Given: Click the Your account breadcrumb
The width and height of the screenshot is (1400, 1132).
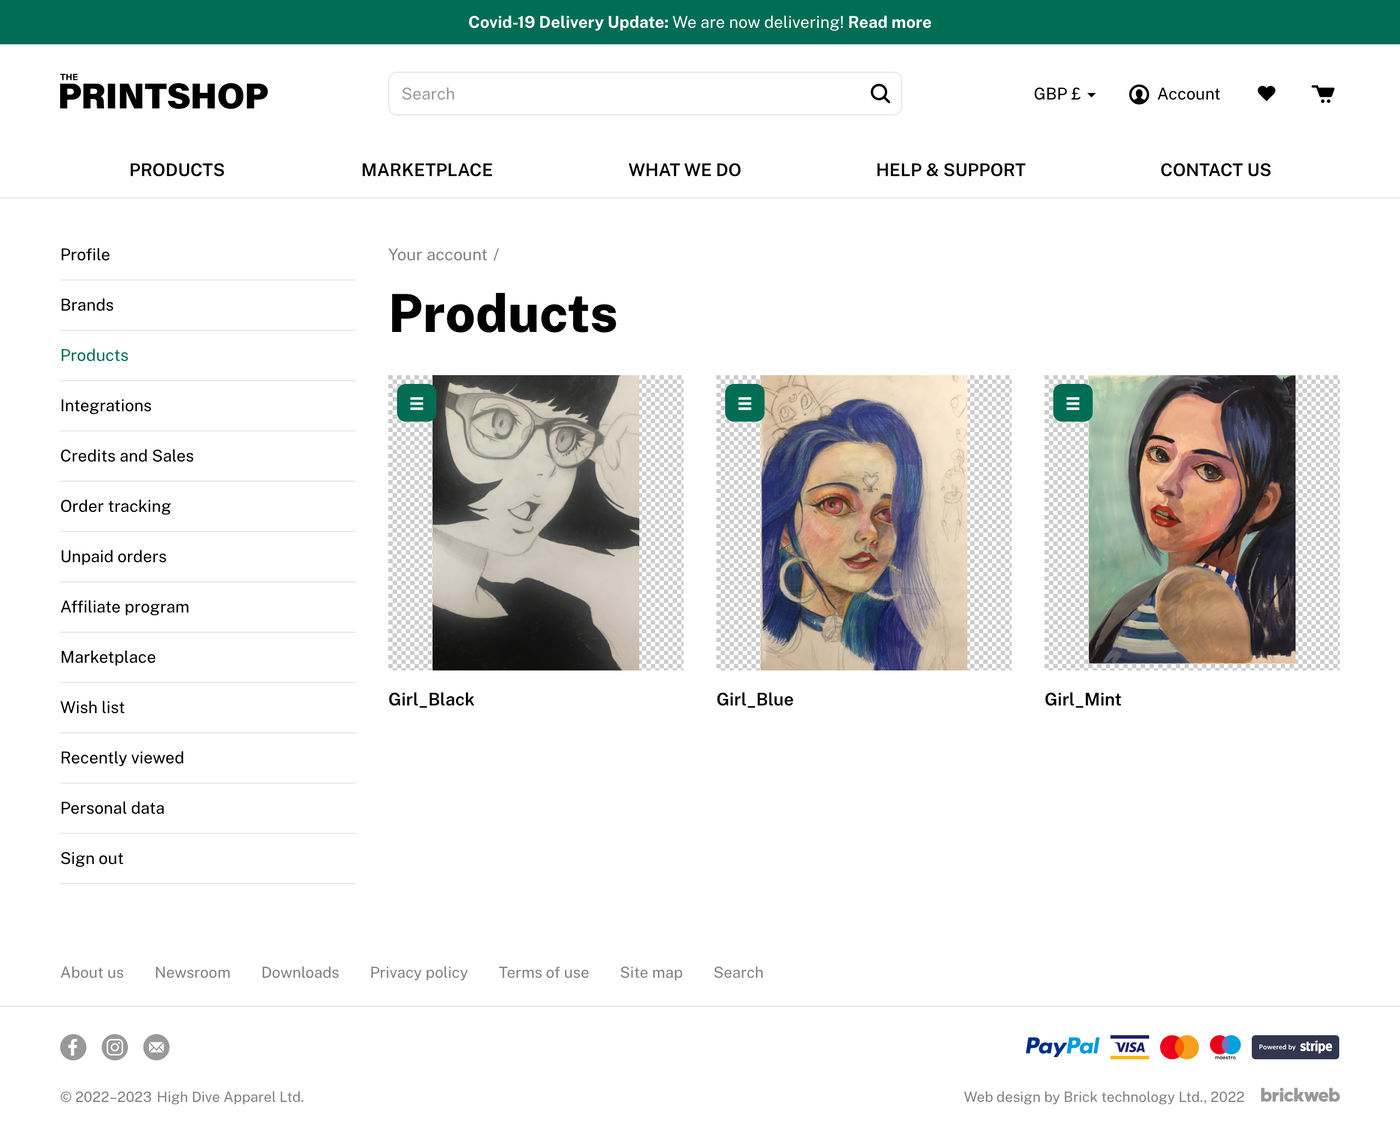Looking at the screenshot, I should pos(438,254).
